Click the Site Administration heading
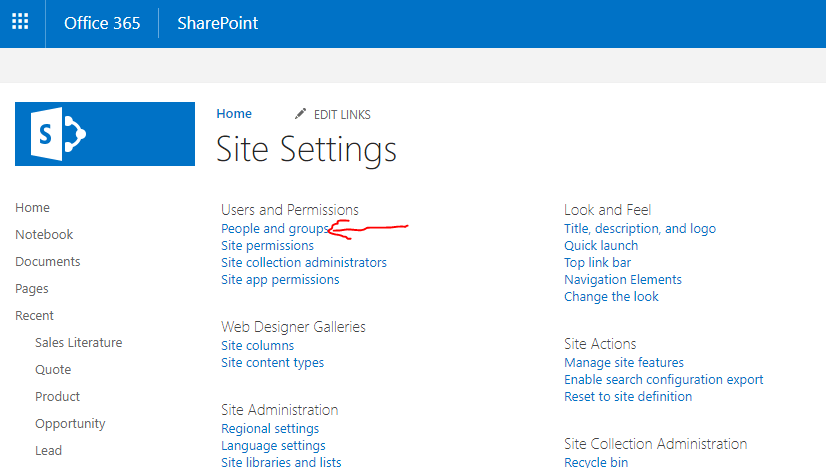This screenshot has width=826, height=468. pos(280,410)
